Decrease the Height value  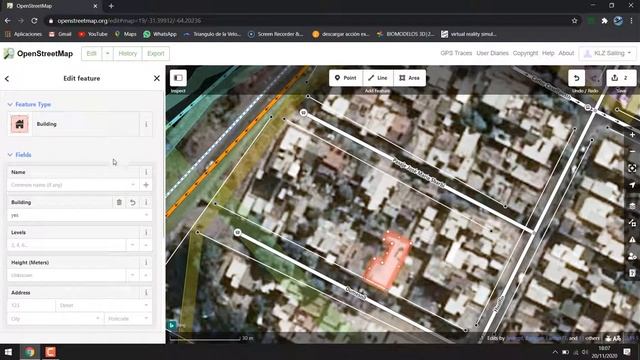pyautogui.click(x=132, y=276)
